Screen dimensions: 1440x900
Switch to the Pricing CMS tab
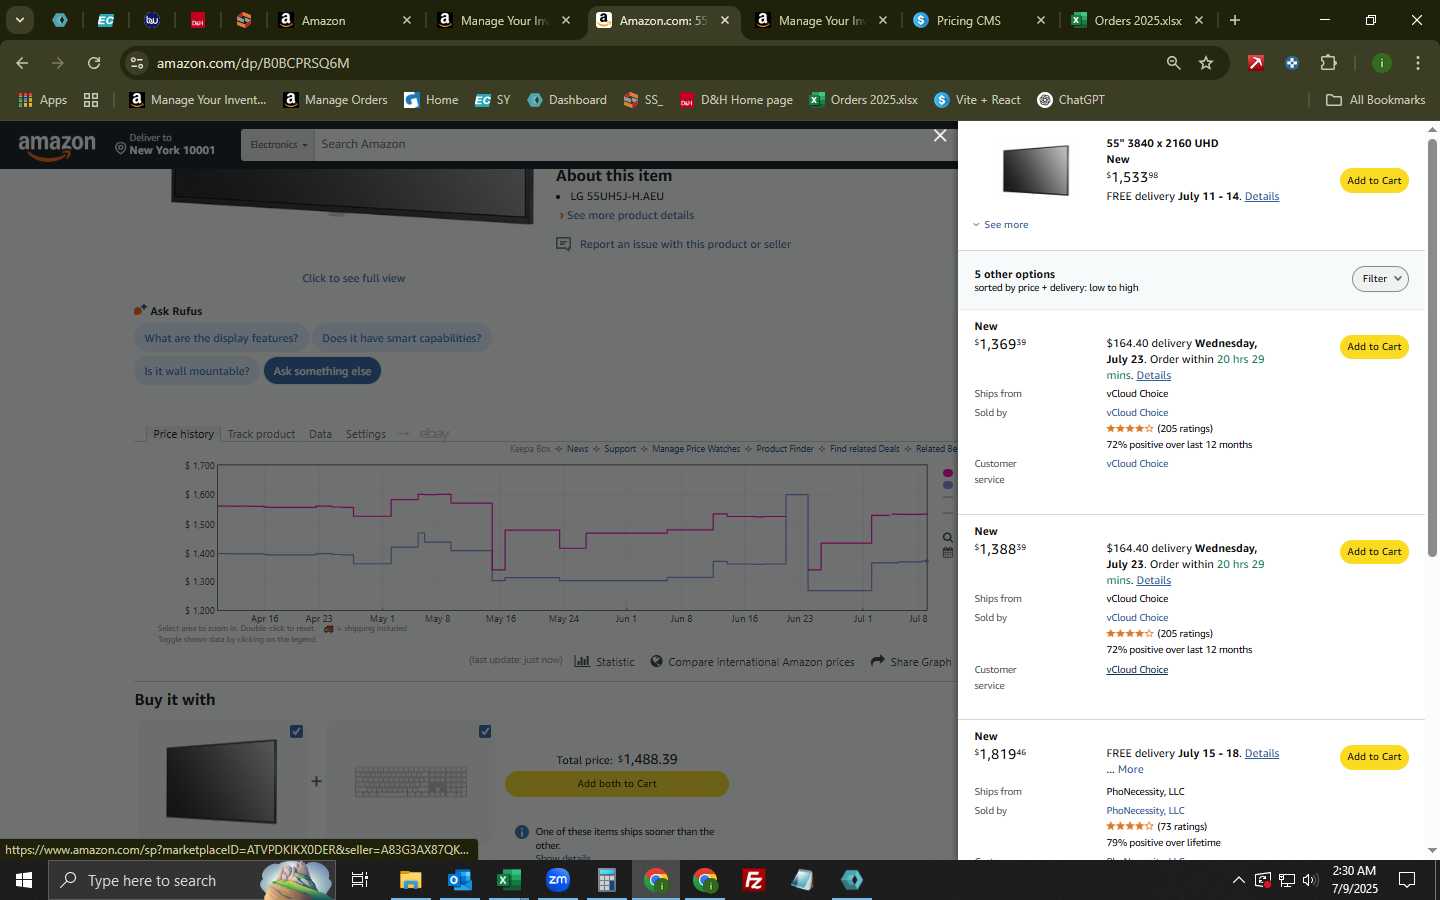click(x=980, y=20)
